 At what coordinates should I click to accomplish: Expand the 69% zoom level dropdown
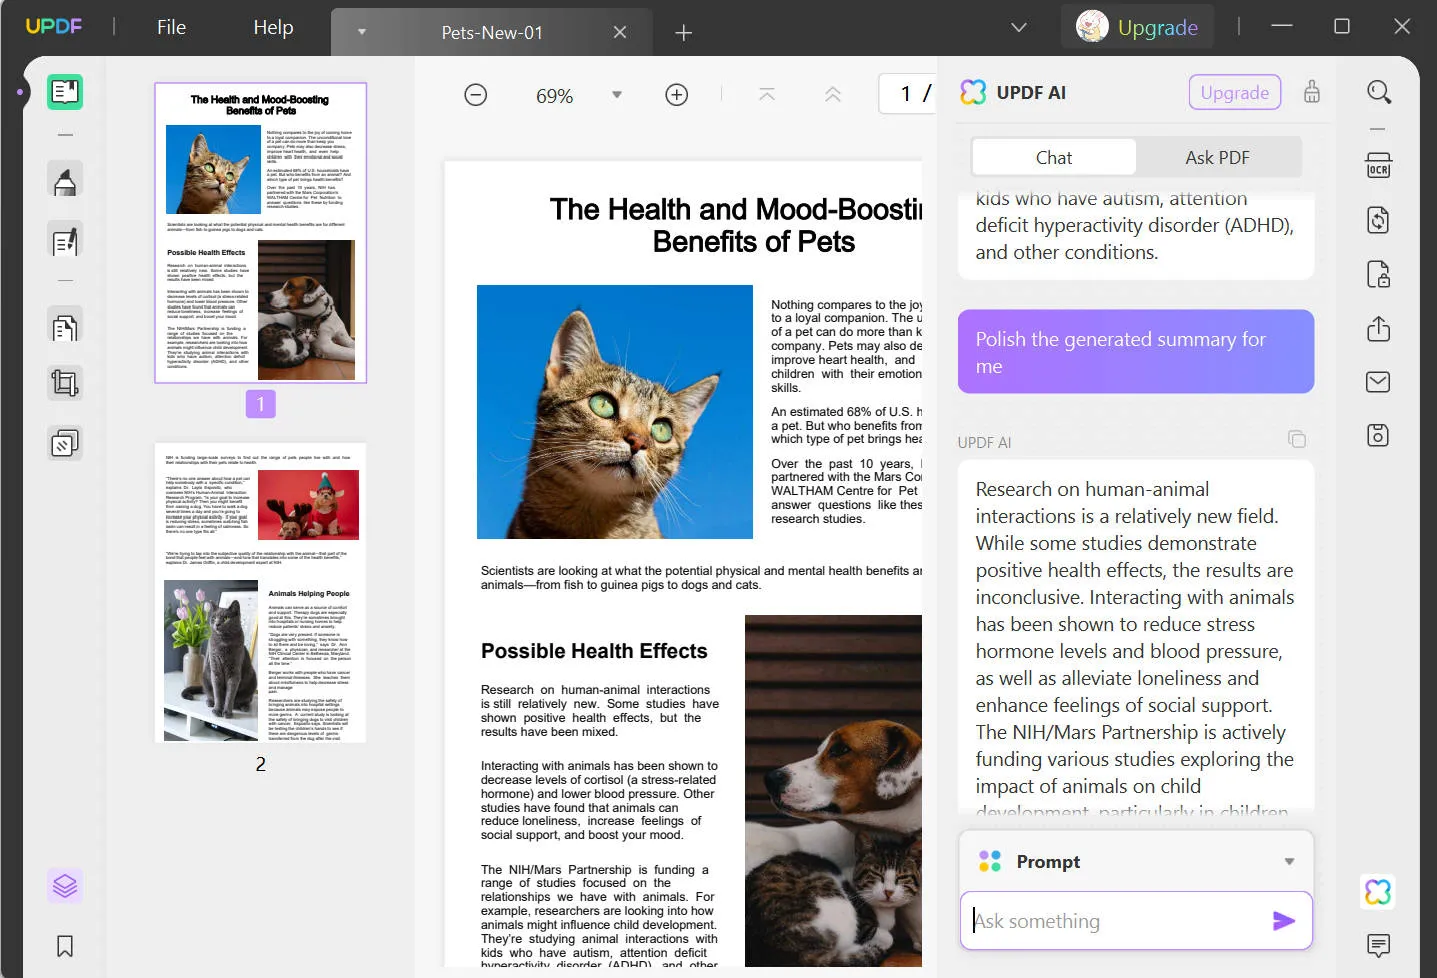pyautogui.click(x=617, y=95)
